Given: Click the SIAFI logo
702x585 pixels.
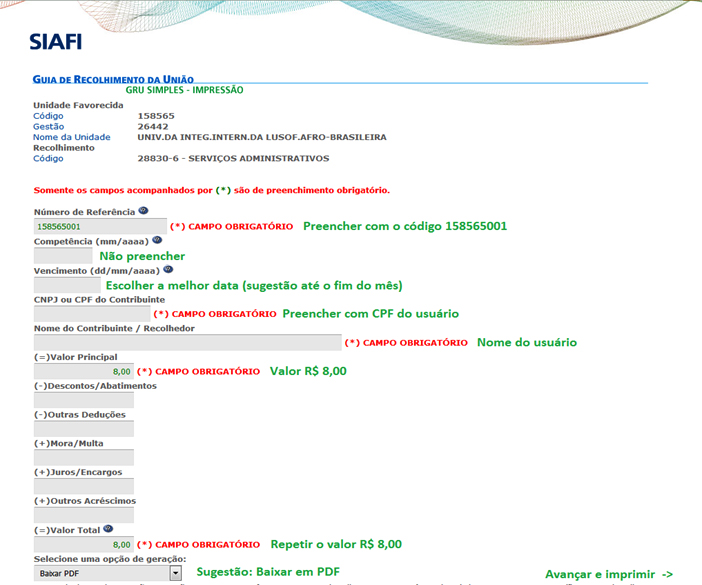Looking at the screenshot, I should tap(55, 41).
